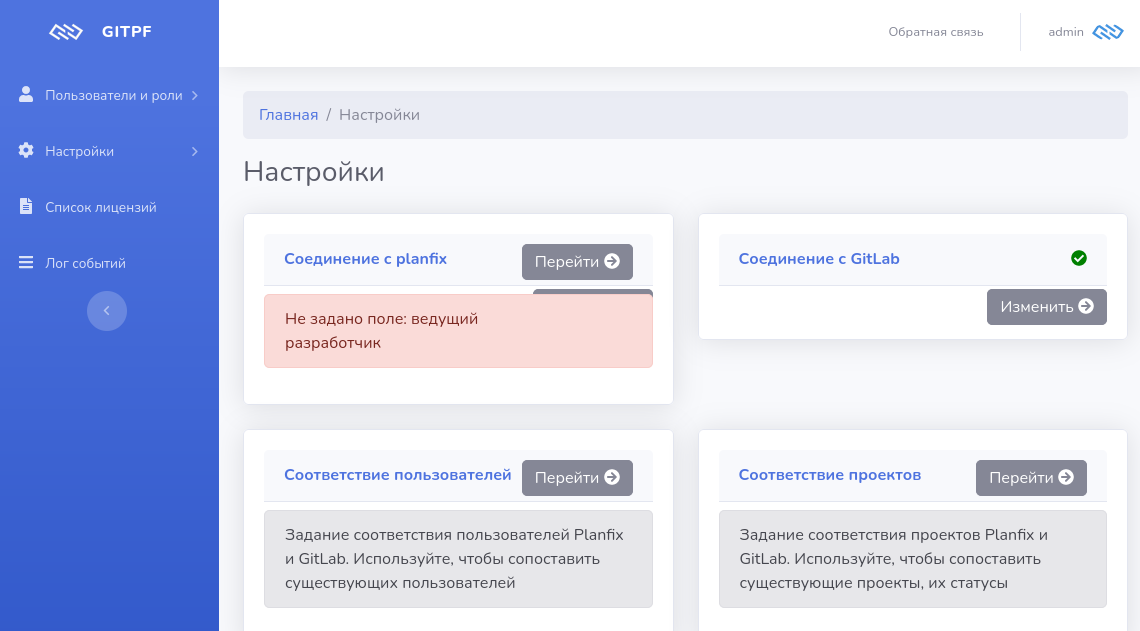Image resolution: width=1140 pixels, height=631 pixels.
Task: Click arrow icon on Соответствие пользователей Перейти
Action: point(612,477)
